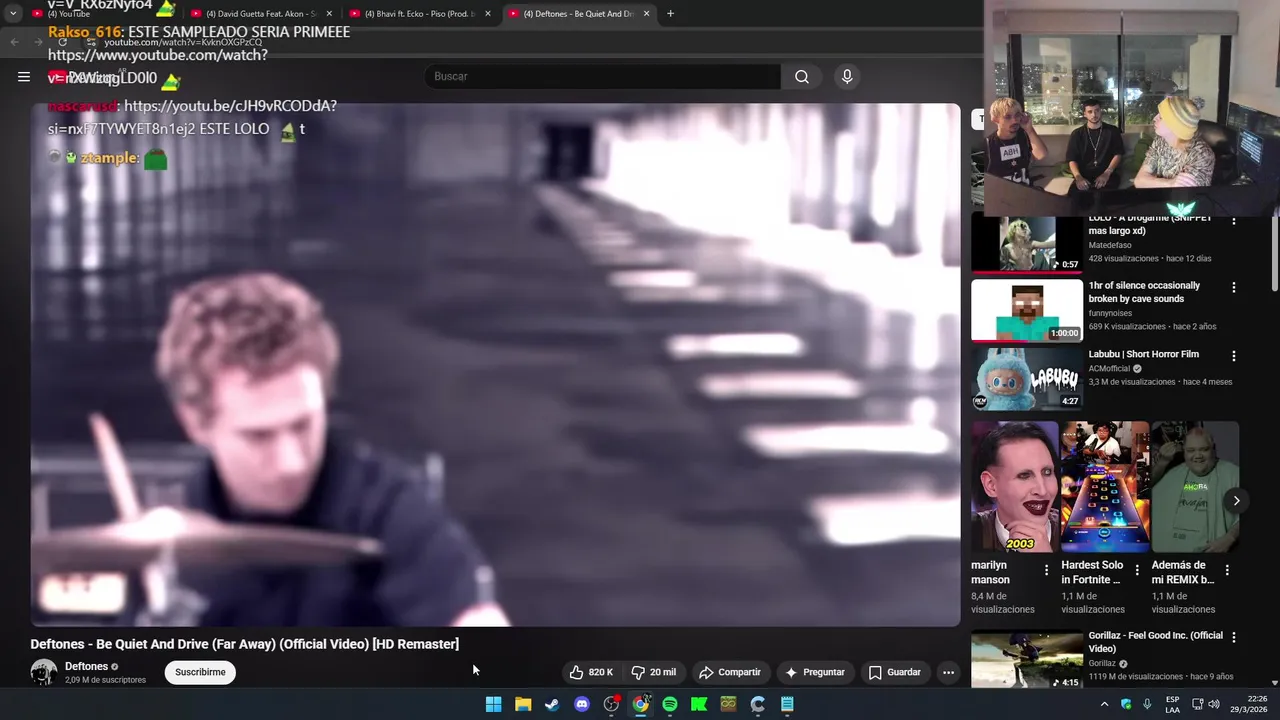Open Spotify from the taskbar
The image size is (1280, 720).
click(x=670, y=704)
